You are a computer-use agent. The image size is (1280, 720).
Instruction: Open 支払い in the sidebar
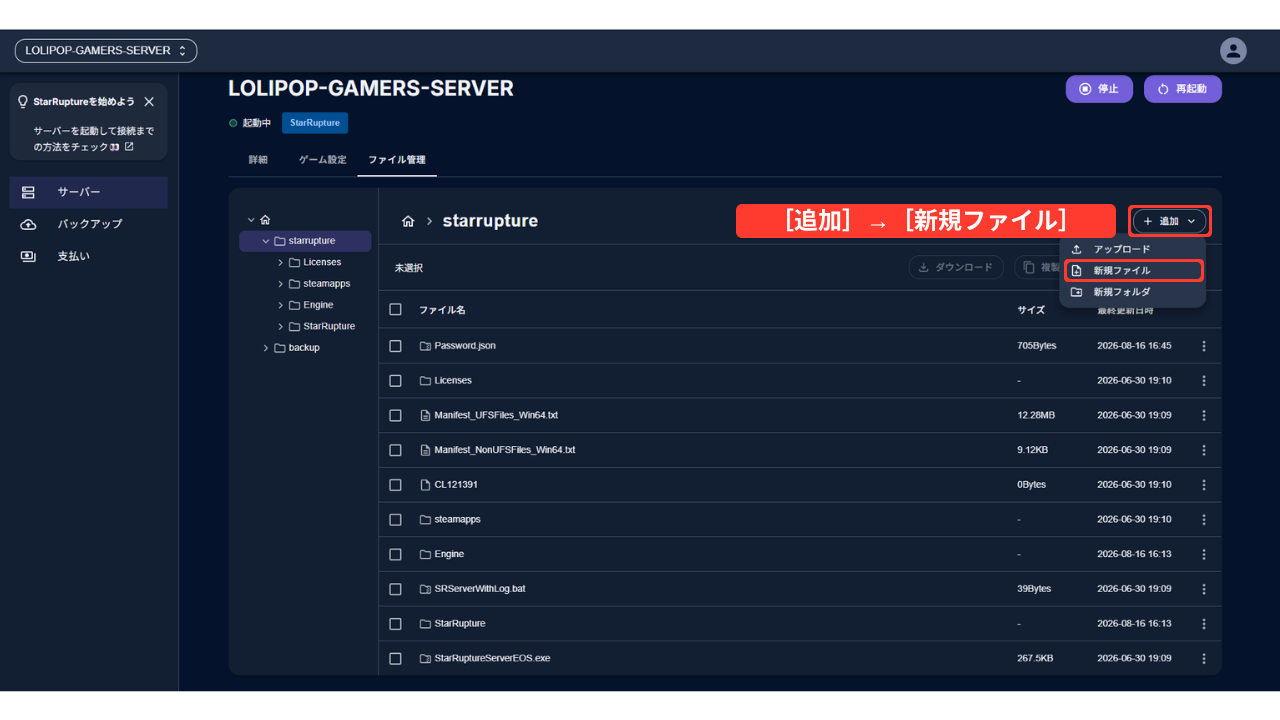(x=89, y=256)
